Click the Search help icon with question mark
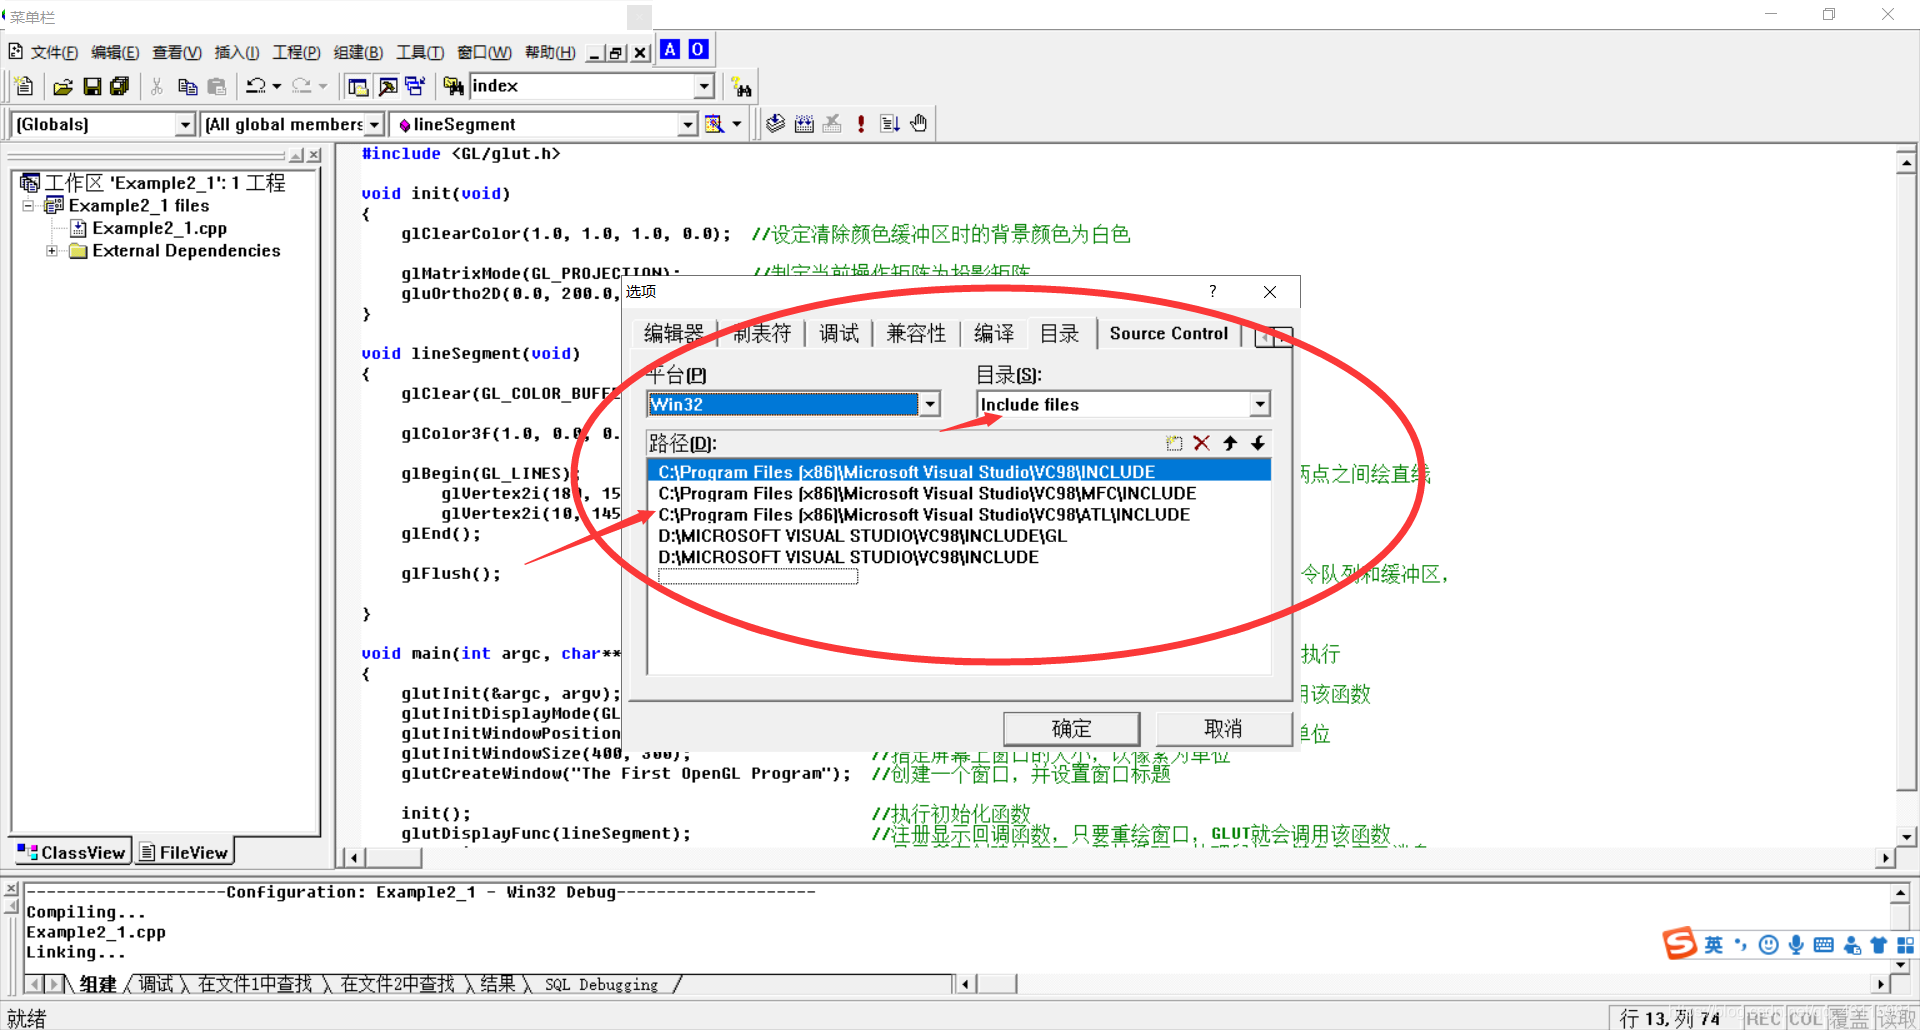1920x1030 pixels. 741,87
